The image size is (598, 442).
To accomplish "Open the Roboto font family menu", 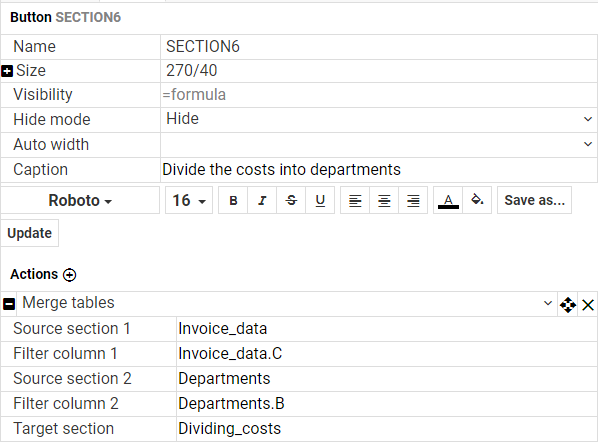I will (x=80, y=200).
